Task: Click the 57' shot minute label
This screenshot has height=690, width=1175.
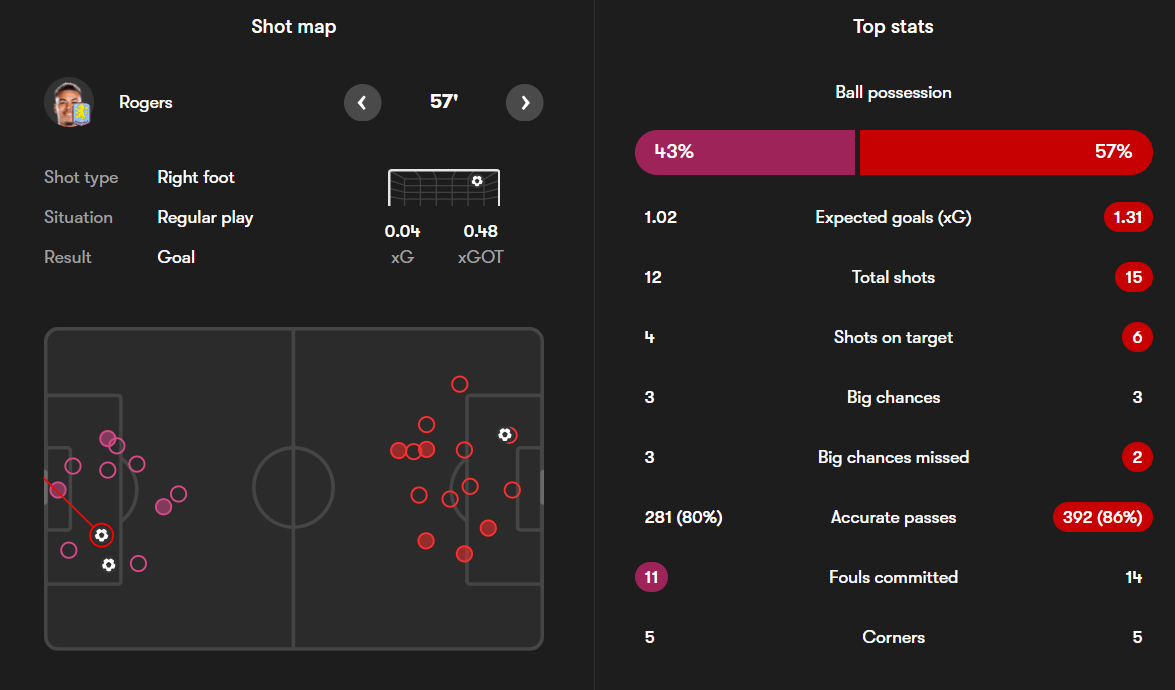Action: 444,102
